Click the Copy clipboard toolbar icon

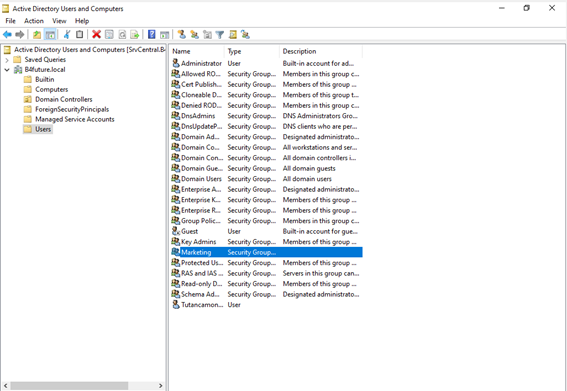[x=79, y=35]
